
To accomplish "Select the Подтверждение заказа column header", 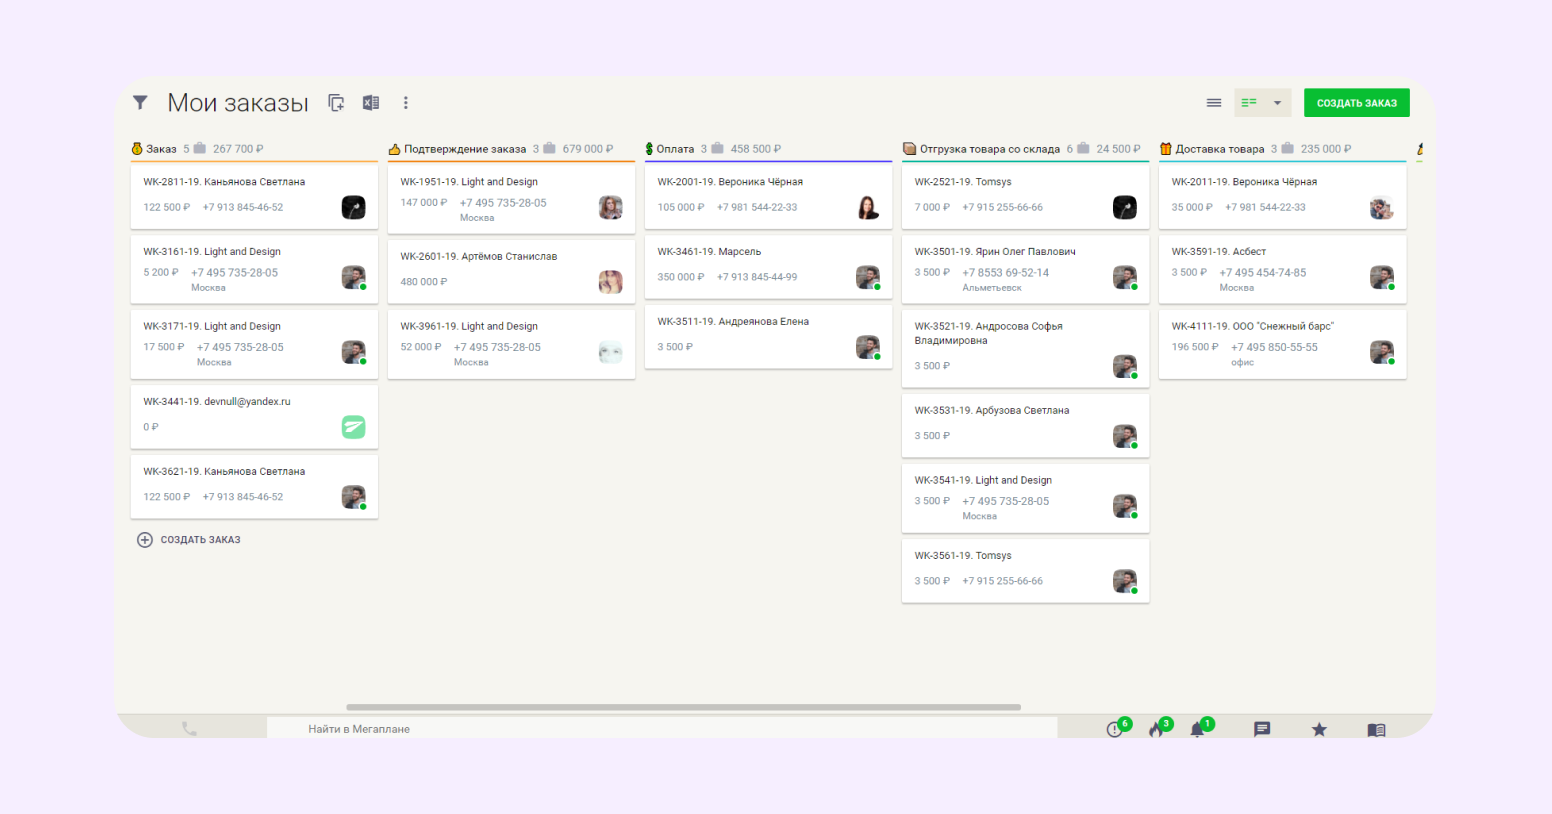I will 464,149.
